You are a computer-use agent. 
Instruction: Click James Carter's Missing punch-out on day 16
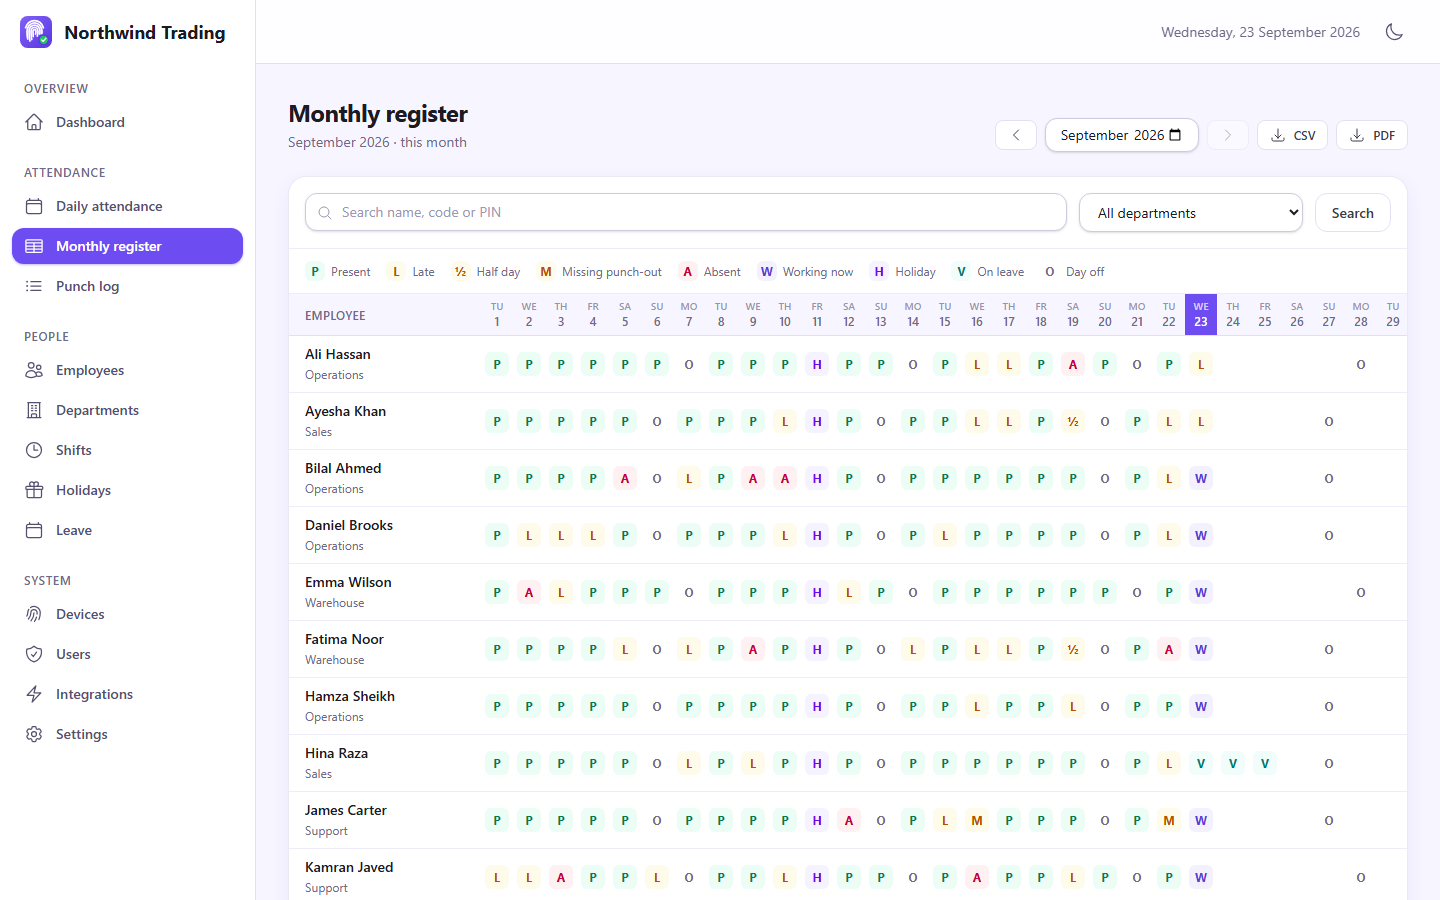[x=977, y=820]
